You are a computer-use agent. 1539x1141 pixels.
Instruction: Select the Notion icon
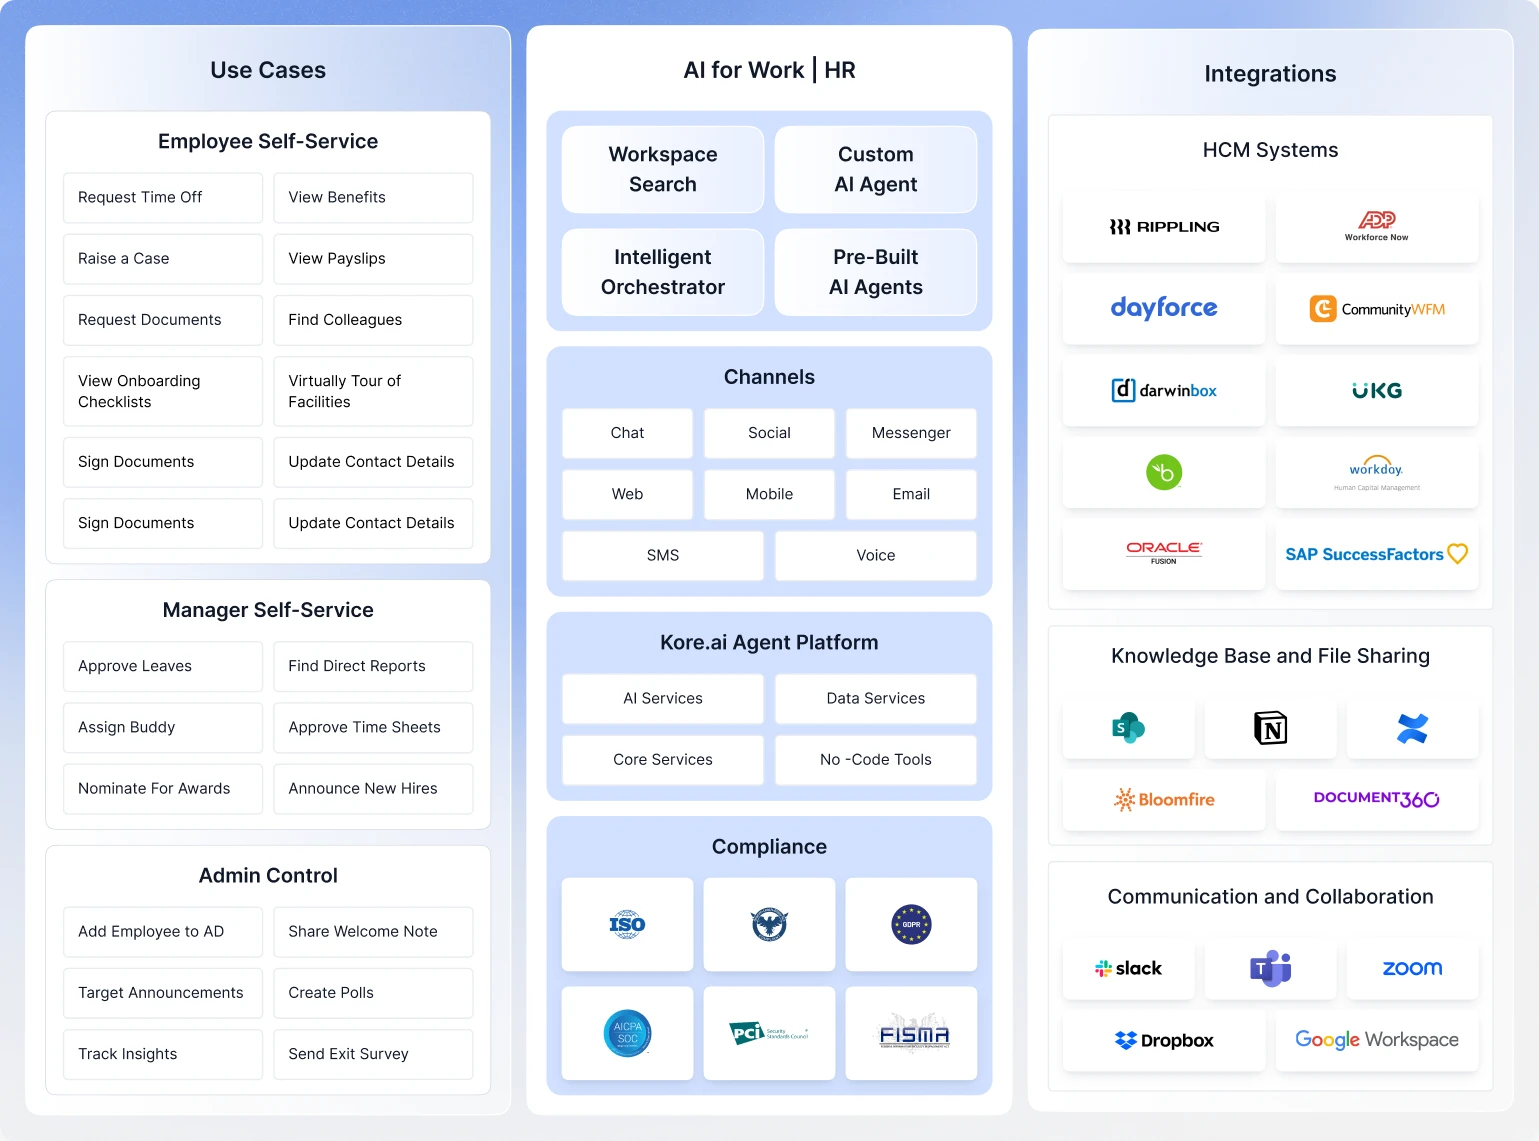1271,728
